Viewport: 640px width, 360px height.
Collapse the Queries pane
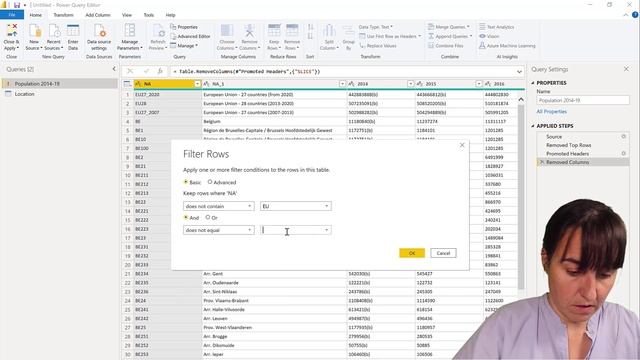(x=114, y=69)
